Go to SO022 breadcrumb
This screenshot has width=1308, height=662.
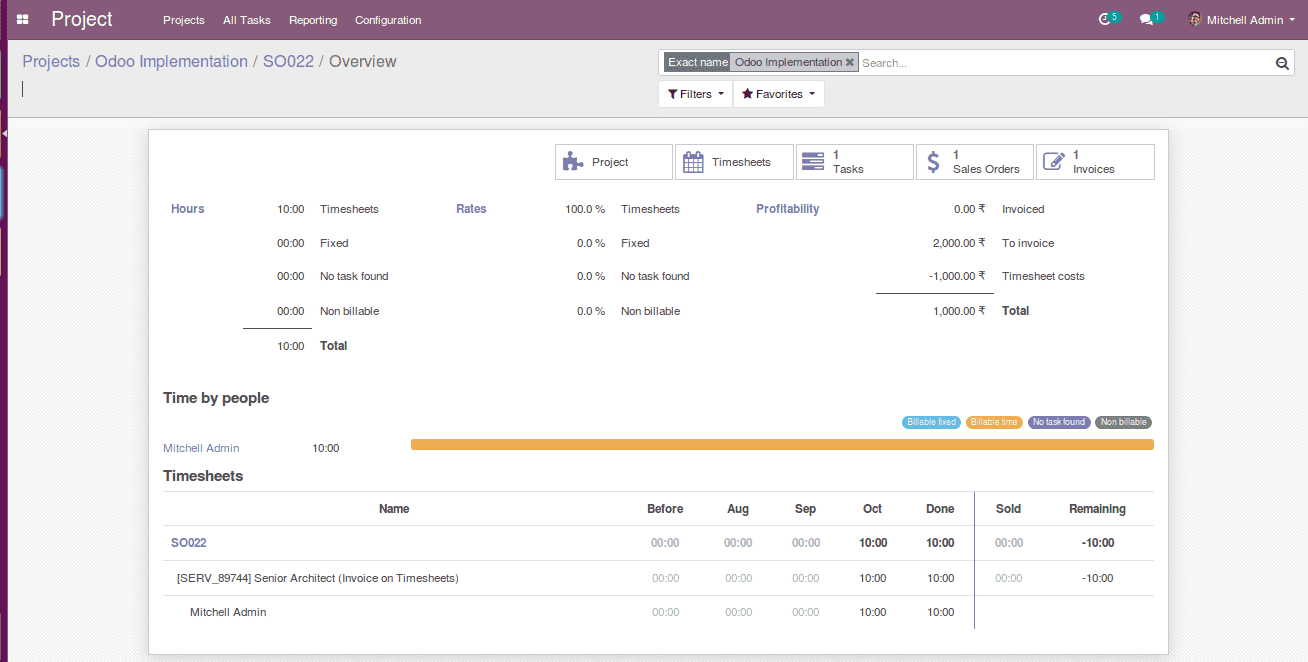pyautogui.click(x=288, y=61)
